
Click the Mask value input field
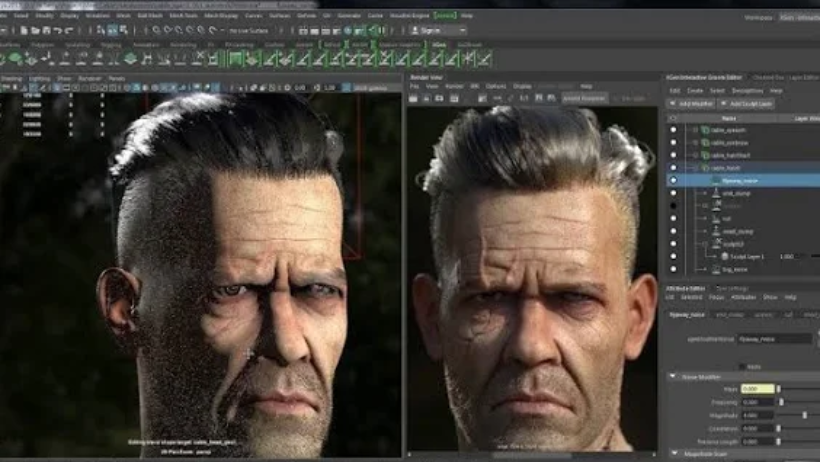757,389
